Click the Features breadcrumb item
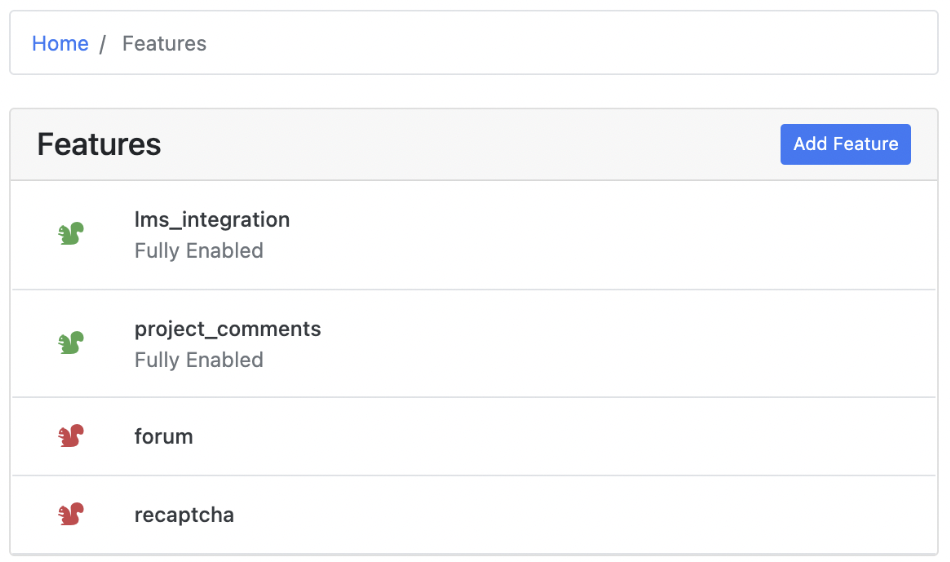The image size is (950, 562). tap(164, 44)
